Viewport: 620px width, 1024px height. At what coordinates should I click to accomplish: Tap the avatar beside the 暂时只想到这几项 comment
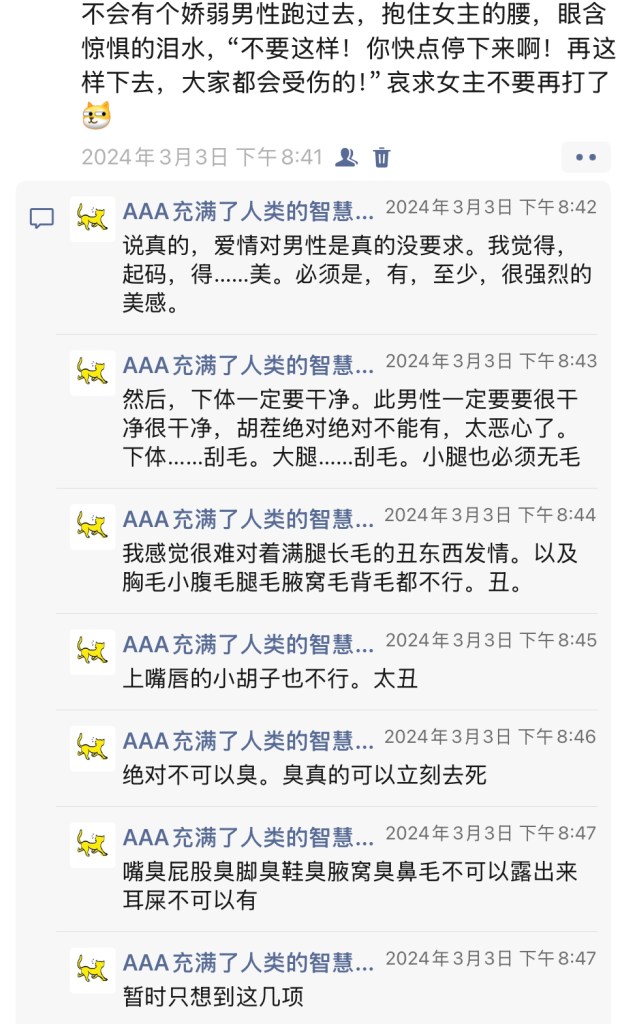[92, 970]
